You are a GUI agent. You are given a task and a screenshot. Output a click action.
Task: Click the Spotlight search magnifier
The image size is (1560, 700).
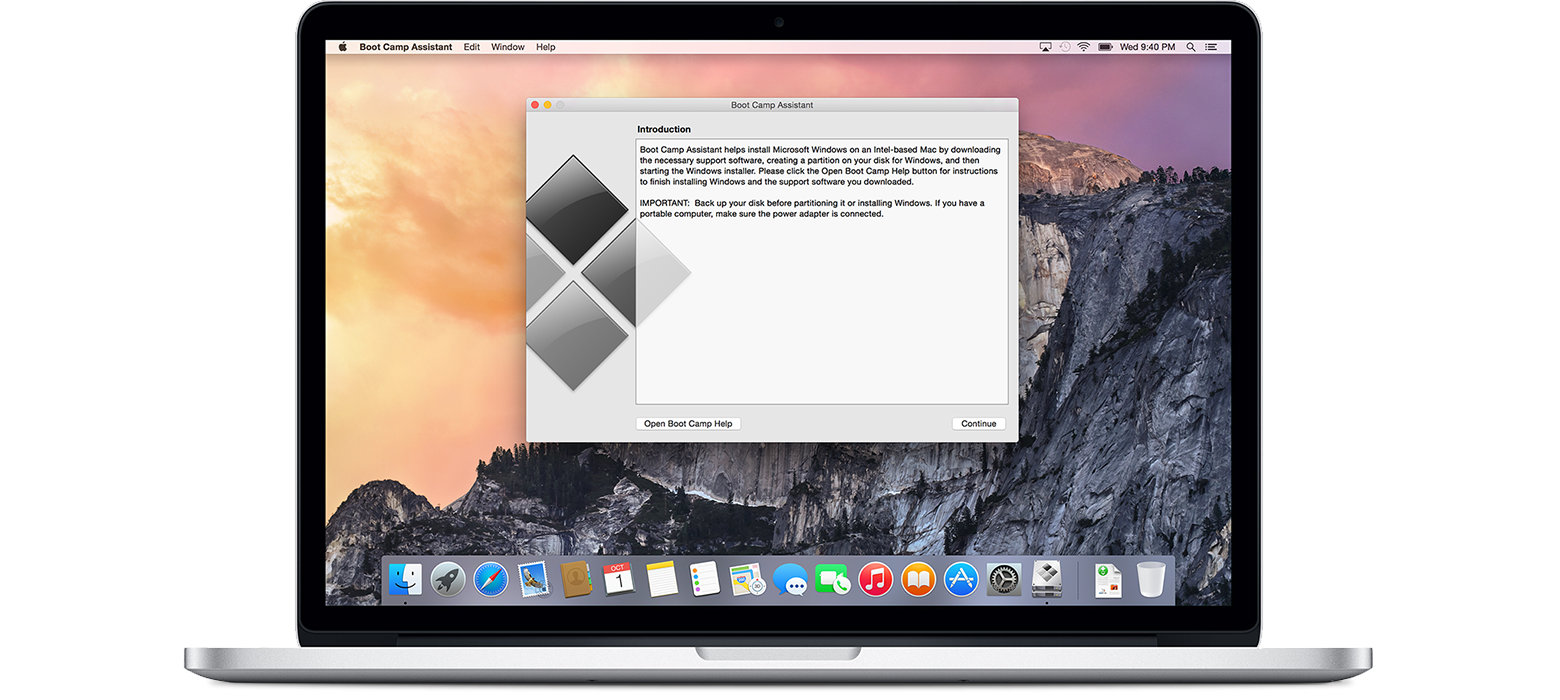coord(1191,47)
